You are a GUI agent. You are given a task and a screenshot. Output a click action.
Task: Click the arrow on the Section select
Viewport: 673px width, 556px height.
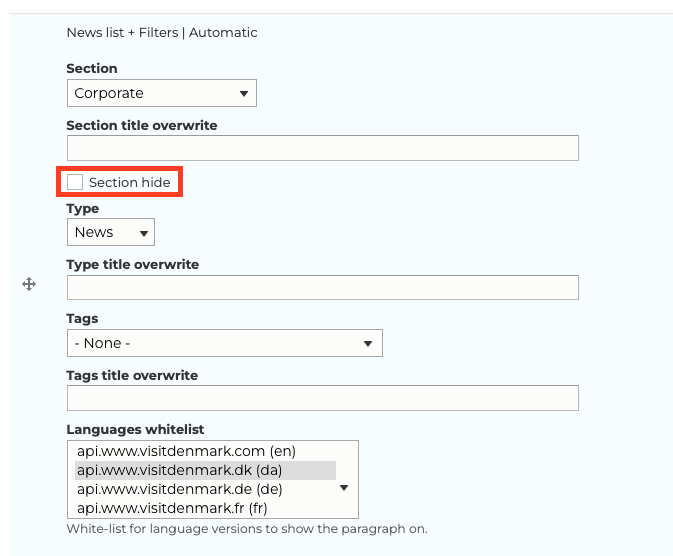pos(244,93)
